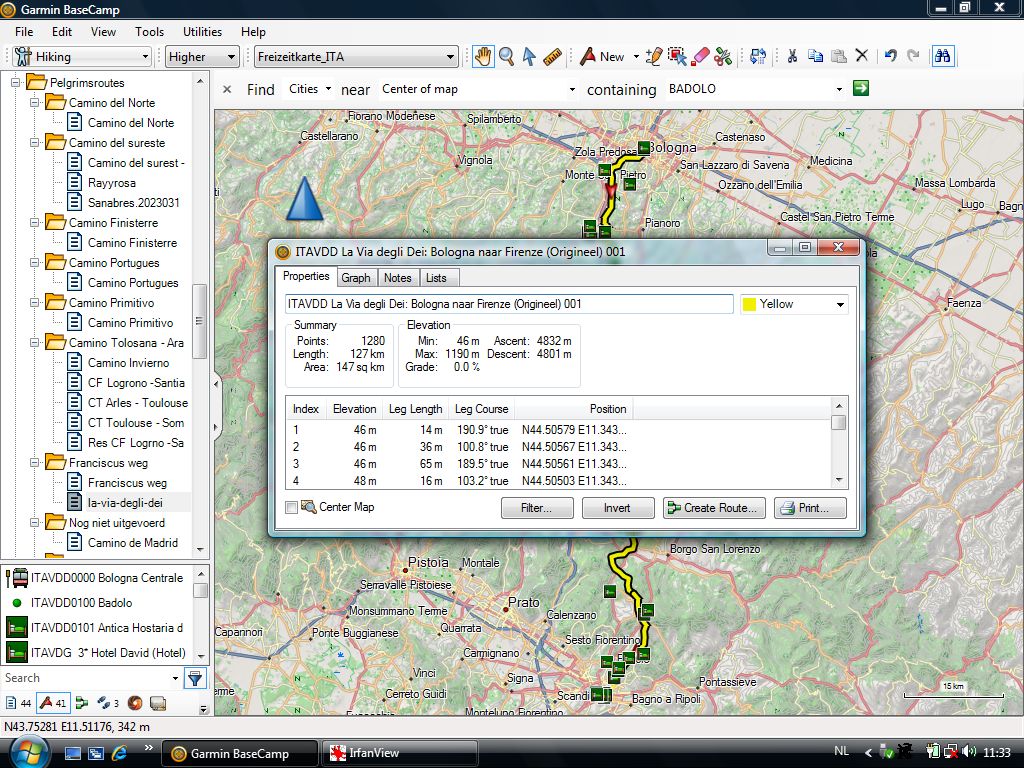The height and width of the screenshot is (768, 1024).
Task: Show tracks using footprints filter icon
Action: pos(103,703)
